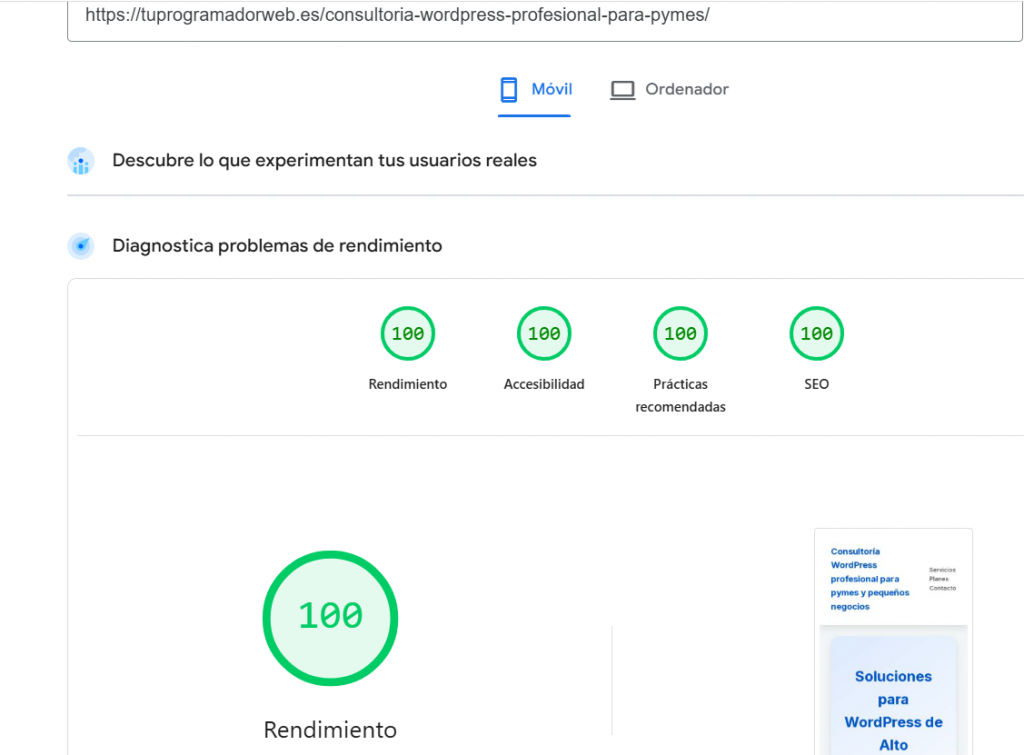
Task: Expand 'Descubre lo que experimentan tus usuarios reales'
Action: 326,160
